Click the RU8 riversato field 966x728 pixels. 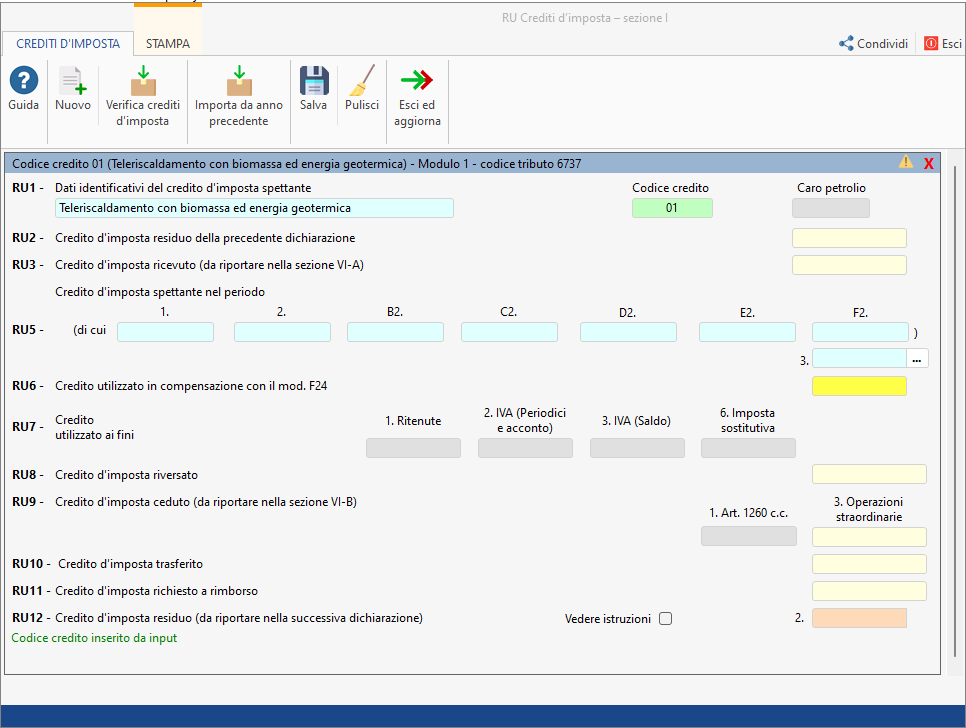[869, 474]
